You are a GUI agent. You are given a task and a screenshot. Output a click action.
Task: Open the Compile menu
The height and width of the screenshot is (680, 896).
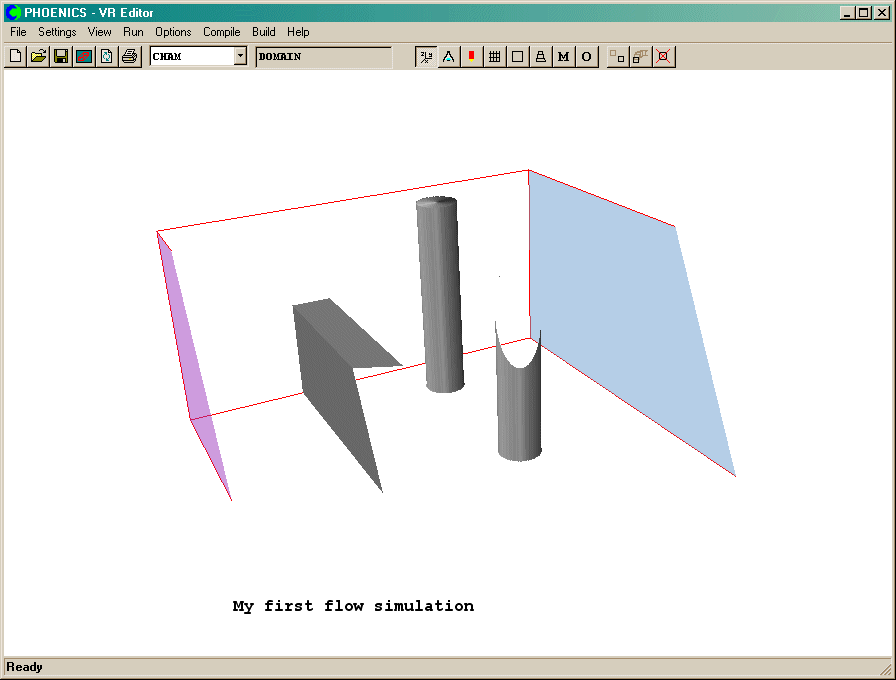[x=221, y=32]
